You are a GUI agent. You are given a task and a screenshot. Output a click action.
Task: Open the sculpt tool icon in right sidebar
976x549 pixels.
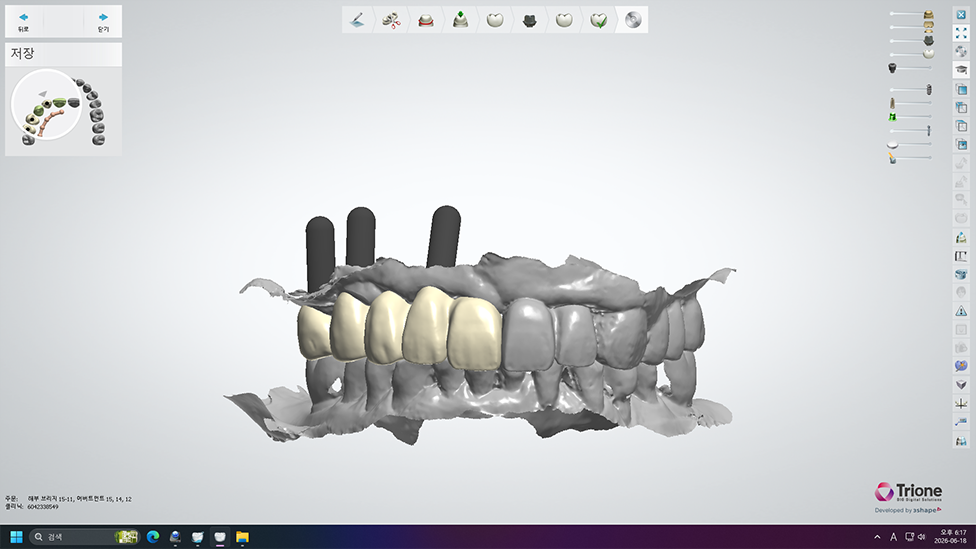(961, 237)
